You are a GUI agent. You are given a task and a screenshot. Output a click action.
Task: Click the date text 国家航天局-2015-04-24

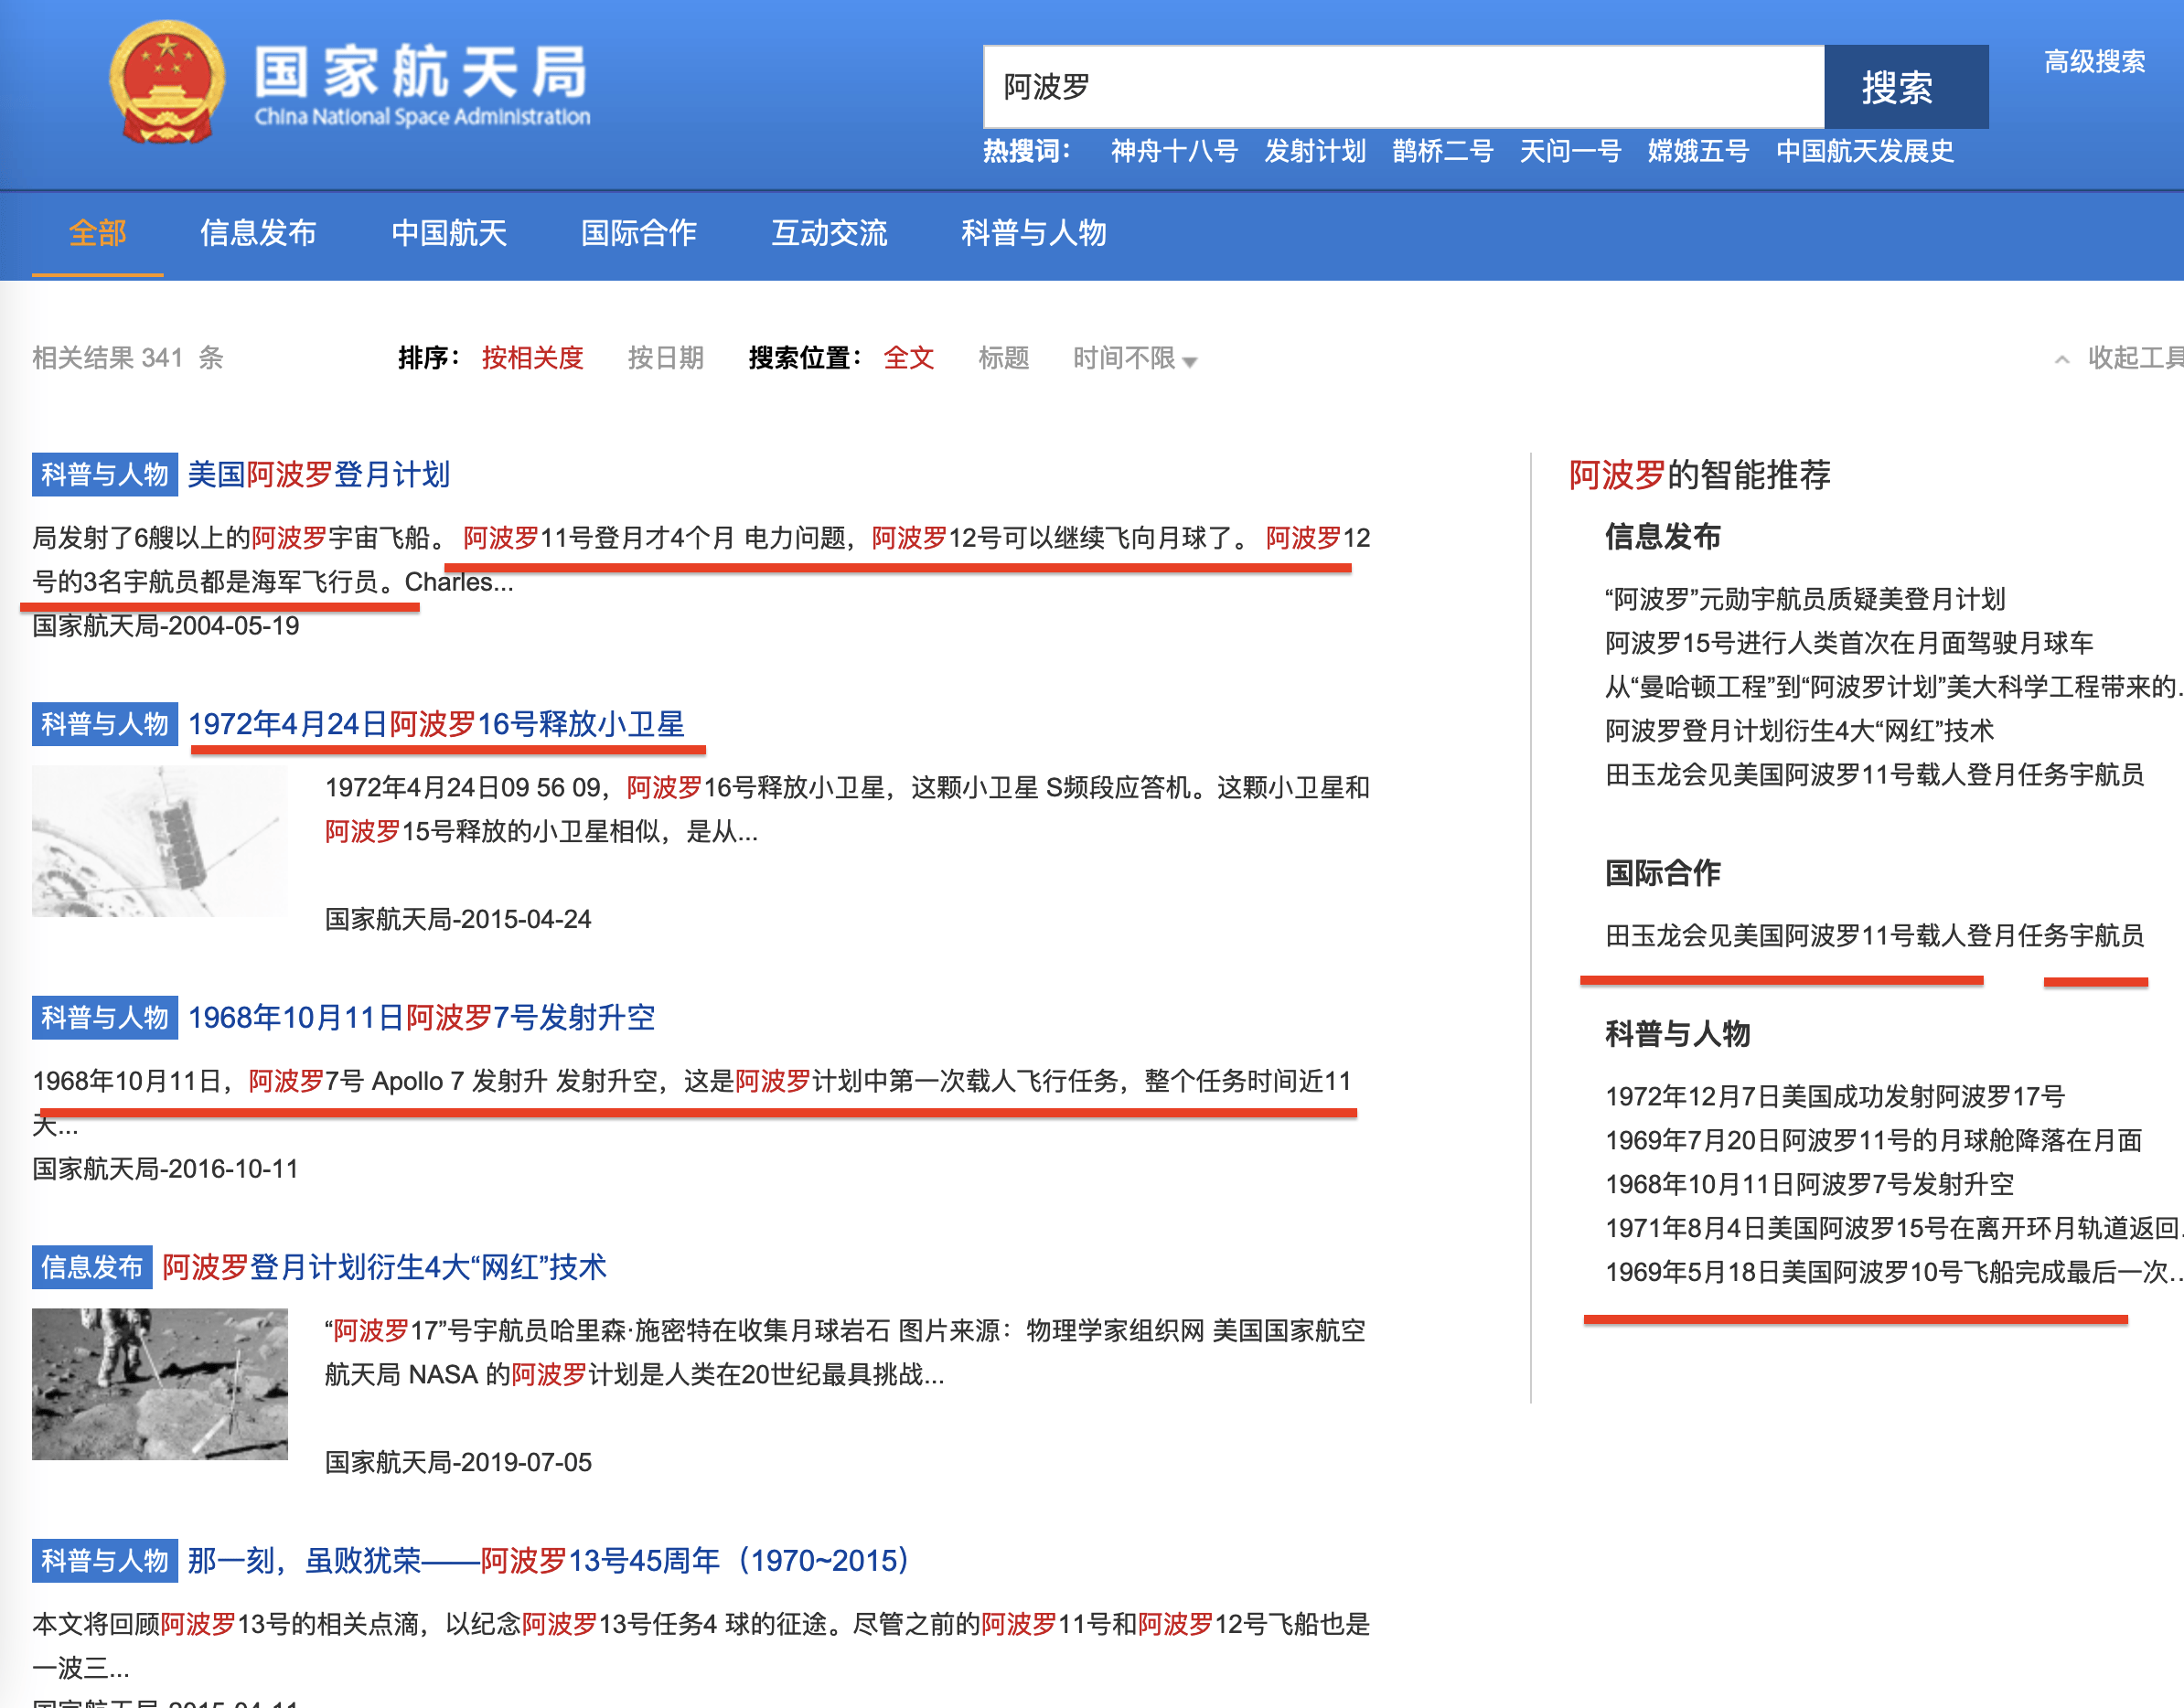pyautogui.click(x=458, y=920)
